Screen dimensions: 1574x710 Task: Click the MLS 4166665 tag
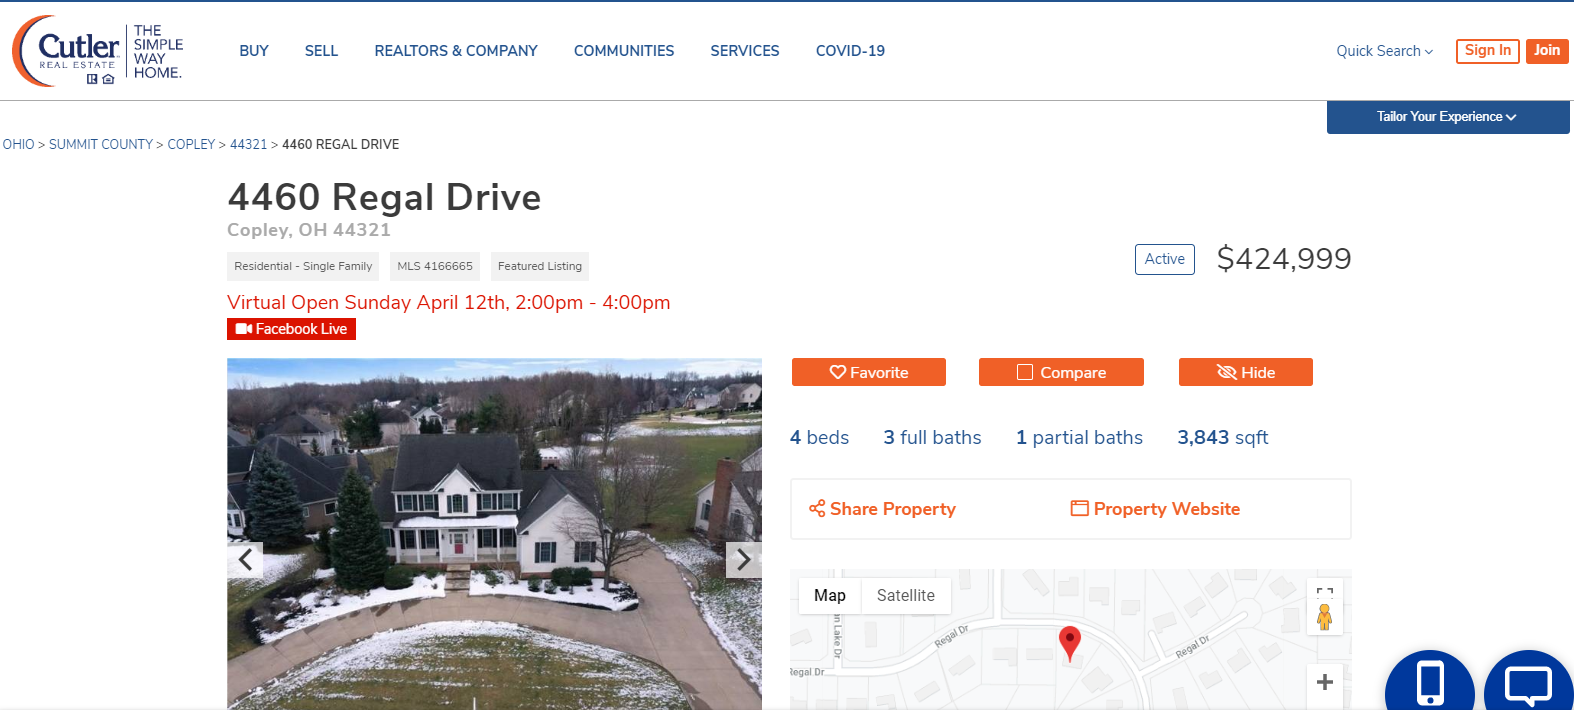435,266
